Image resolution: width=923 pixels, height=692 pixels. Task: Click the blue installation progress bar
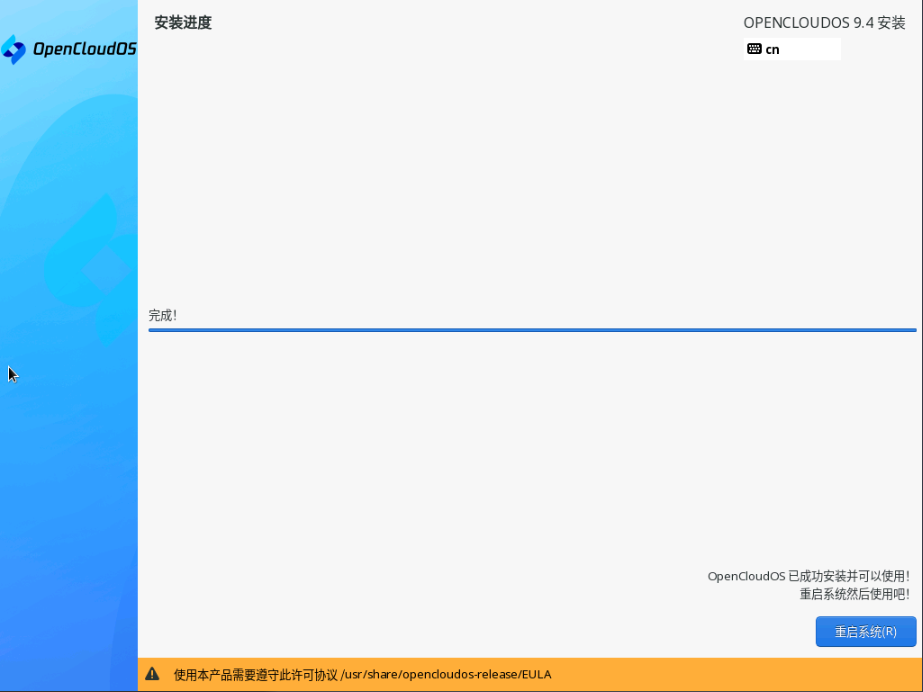[531, 330]
